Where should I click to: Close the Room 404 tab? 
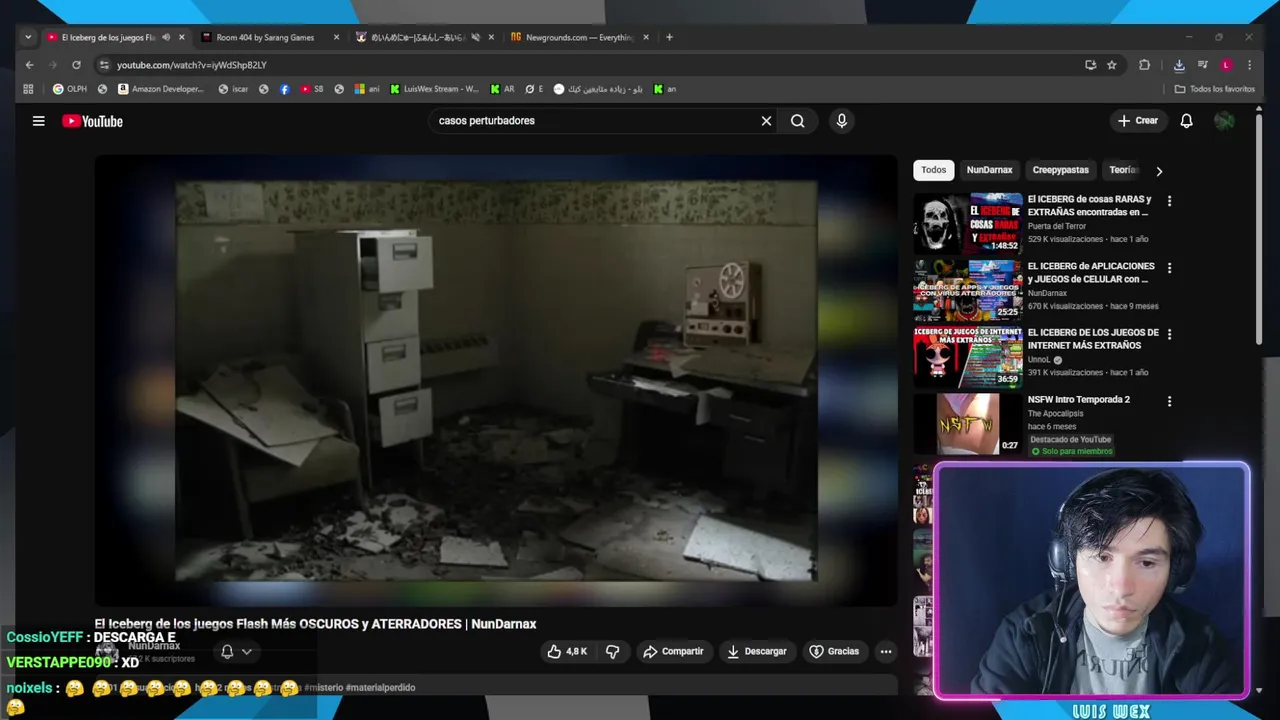coord(336,37)
